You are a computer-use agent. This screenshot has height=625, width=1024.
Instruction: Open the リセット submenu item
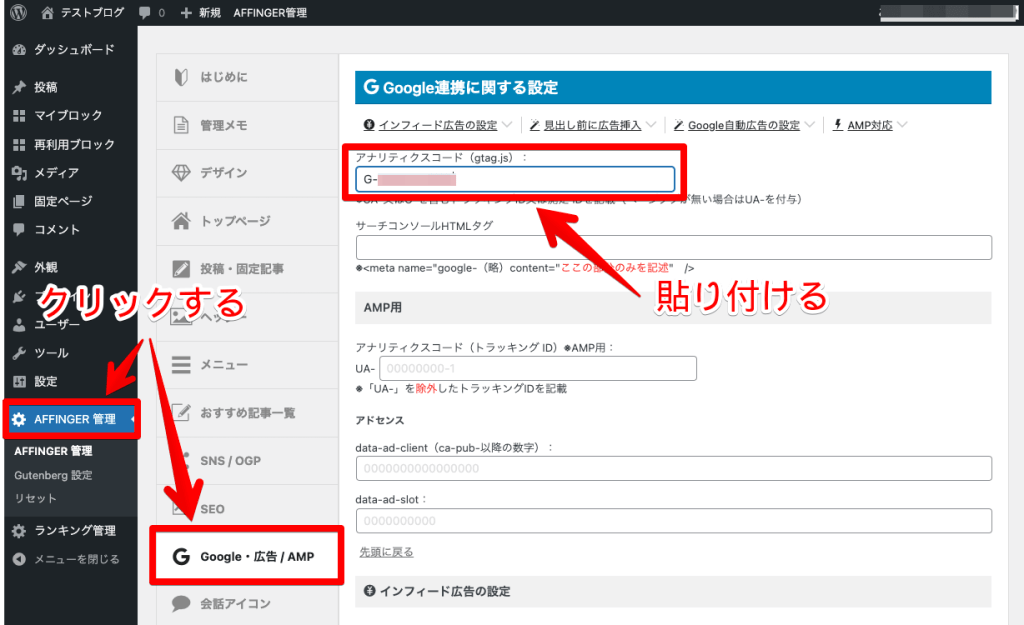(35, 498)
